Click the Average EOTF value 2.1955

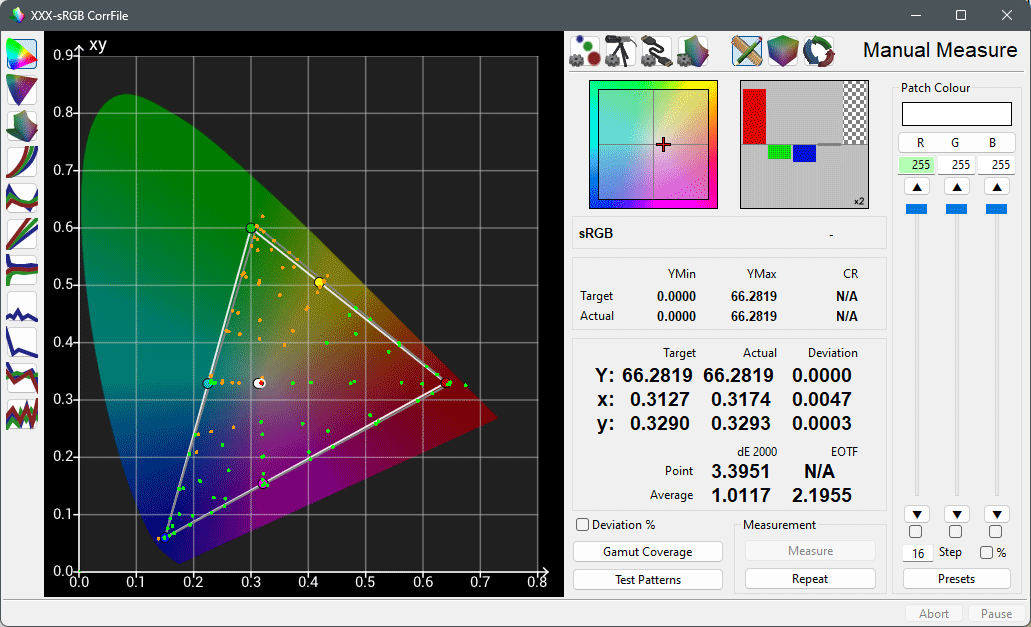pyautogui.click(x=821, y=495)
